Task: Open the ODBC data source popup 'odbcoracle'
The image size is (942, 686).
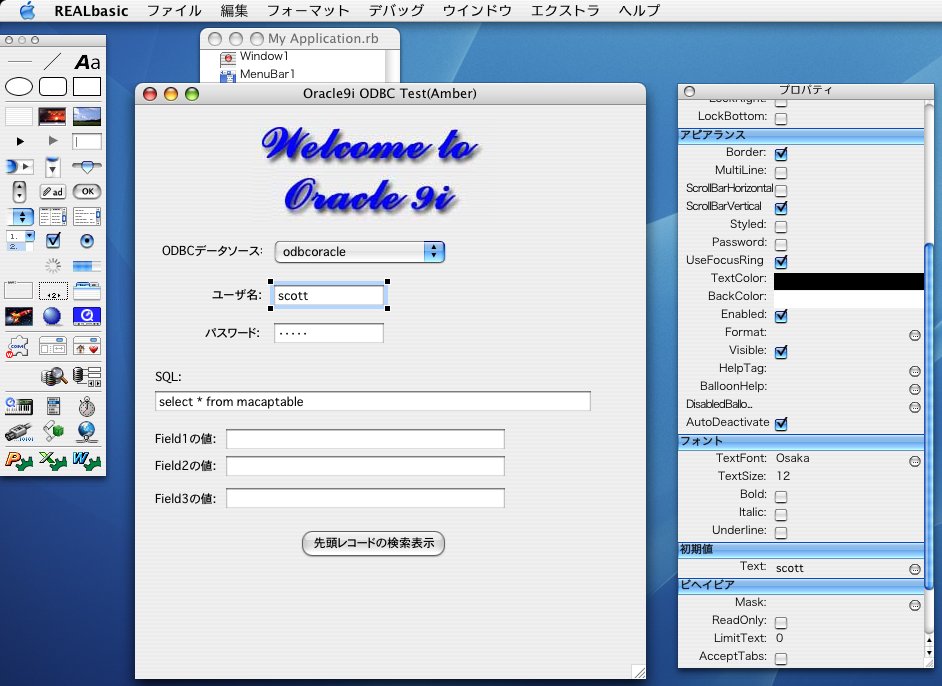Action: [x=360, y=252]
